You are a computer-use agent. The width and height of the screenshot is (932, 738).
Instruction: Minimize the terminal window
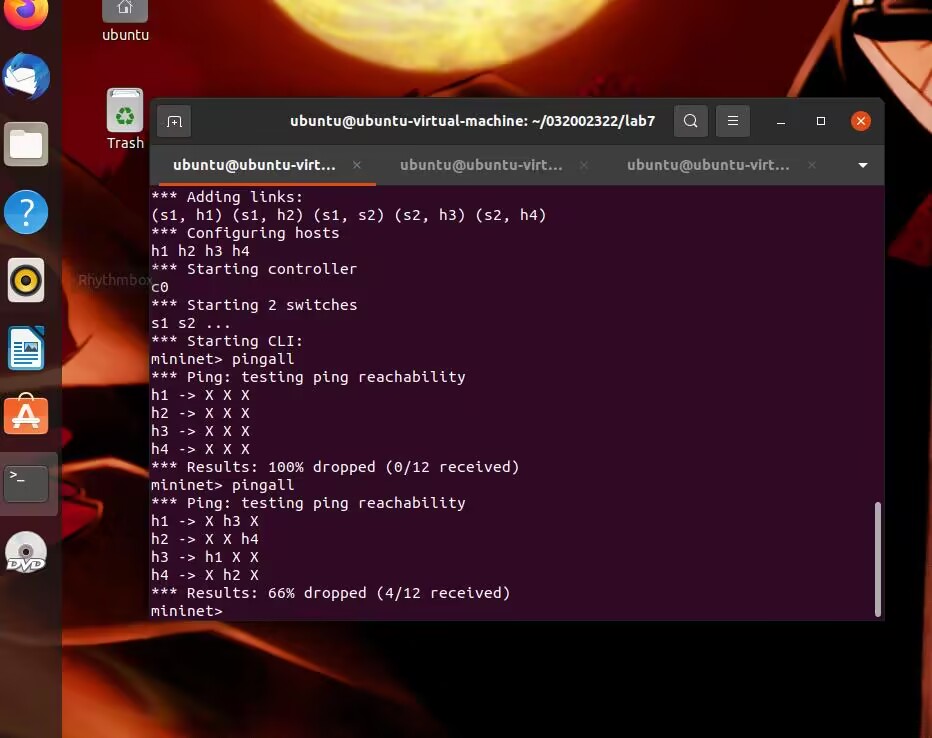[x=781, y=121]
